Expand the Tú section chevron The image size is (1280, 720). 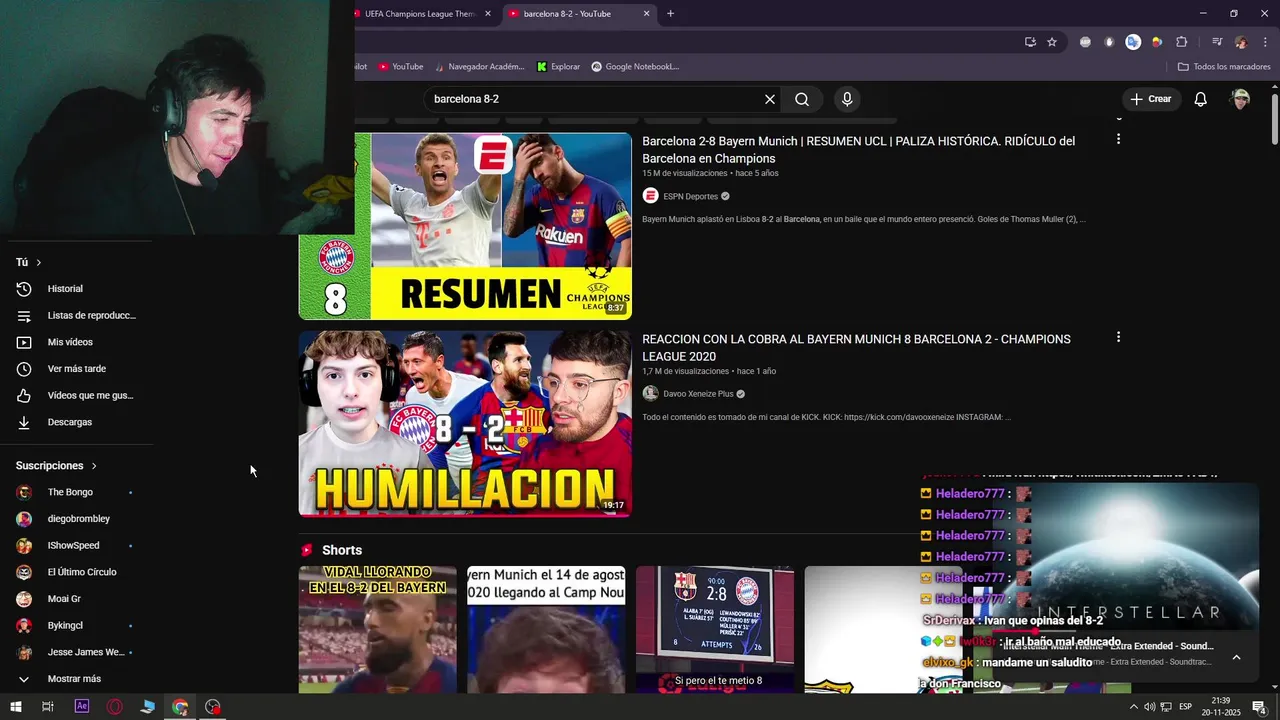pos(39,262)
